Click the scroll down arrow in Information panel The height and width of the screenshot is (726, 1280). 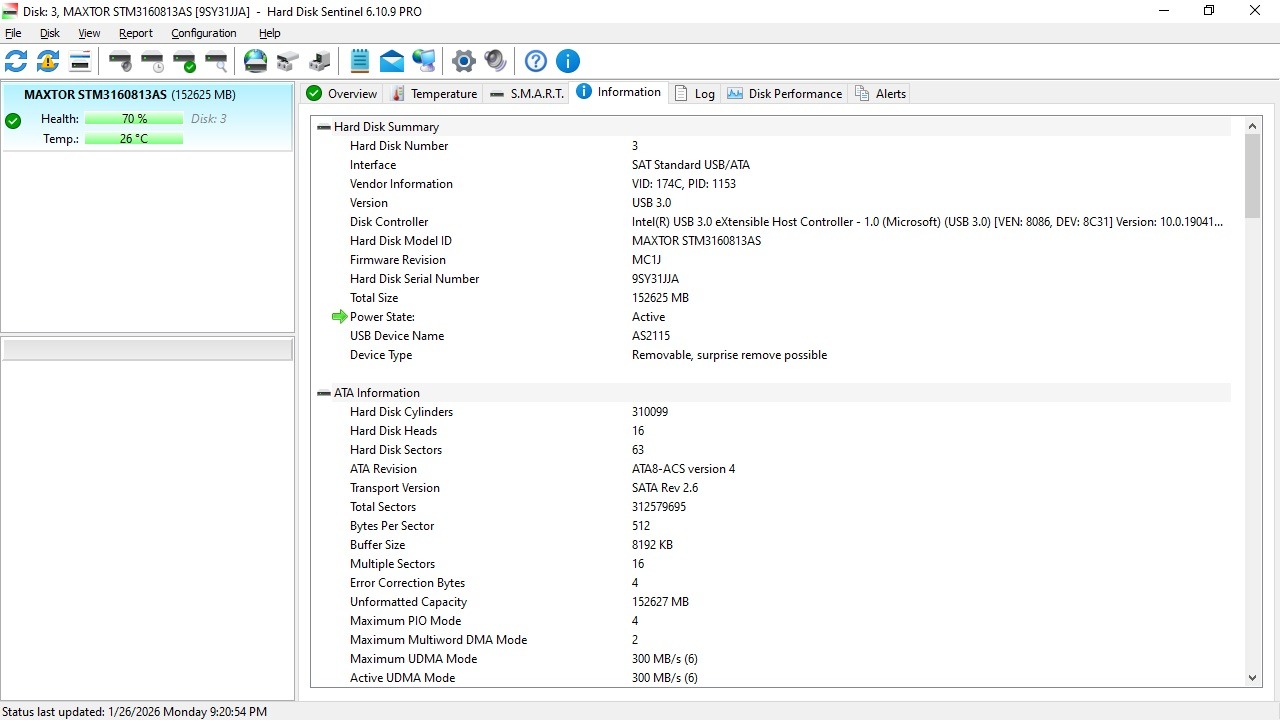pos(1253,678)
